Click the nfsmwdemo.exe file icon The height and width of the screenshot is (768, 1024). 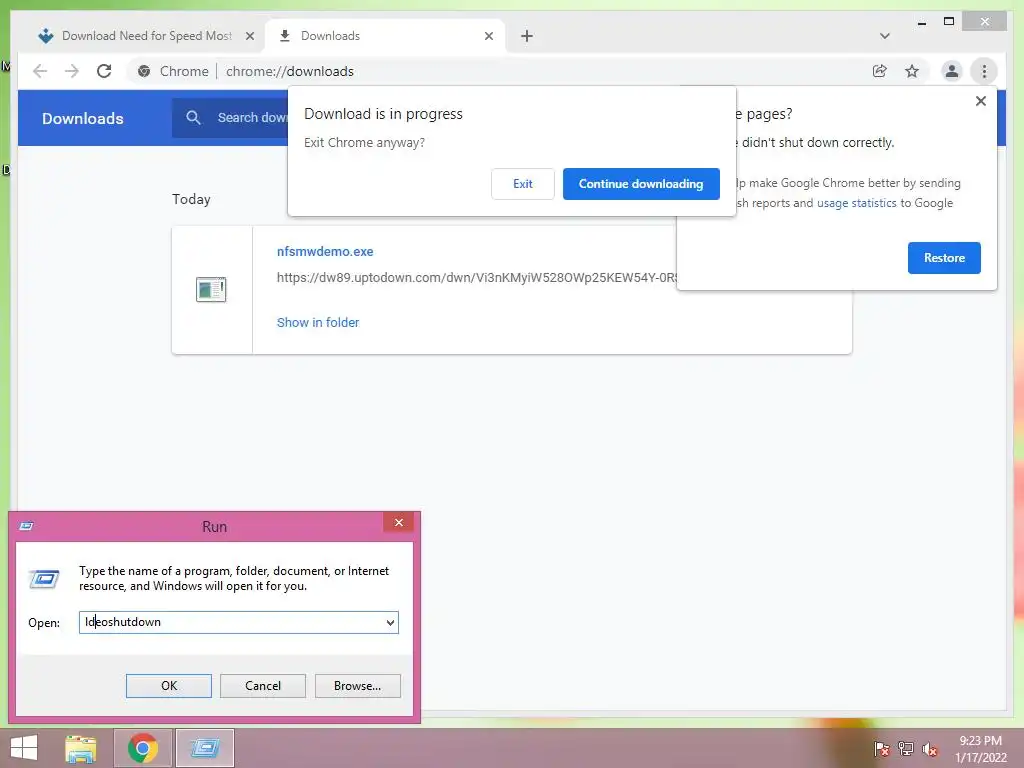pos(211,289)
